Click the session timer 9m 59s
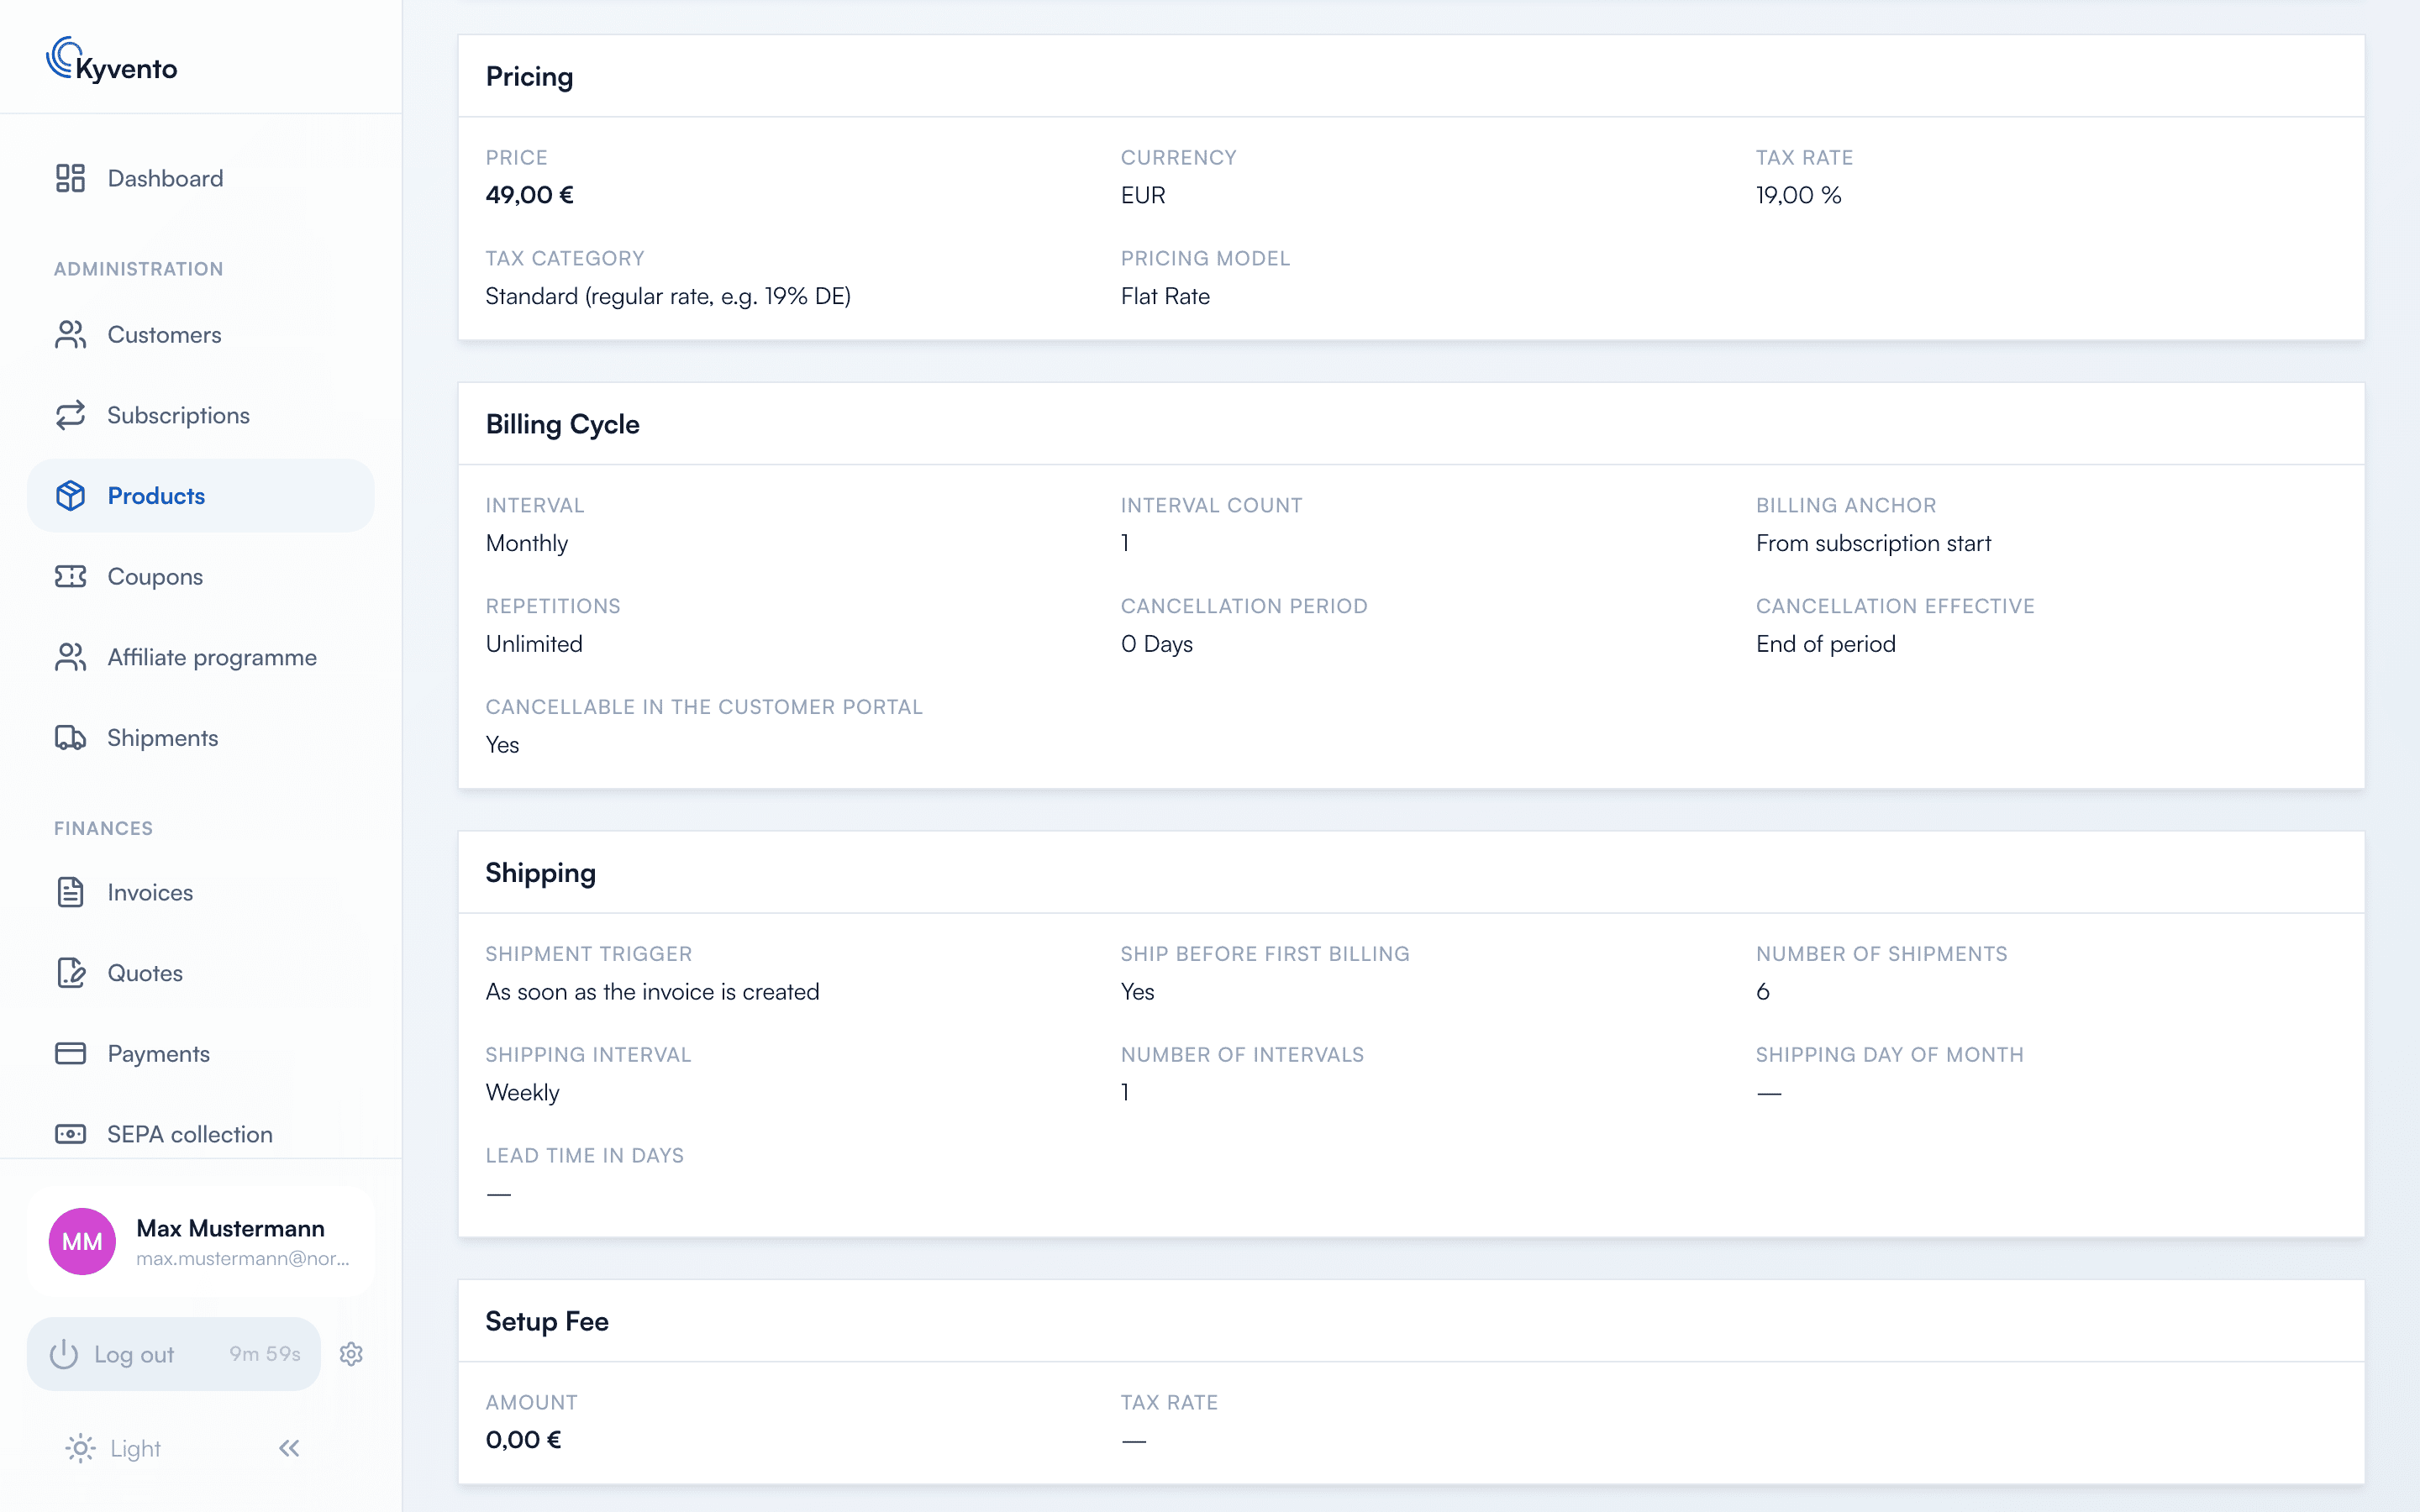The width and height of the screenshot is (2420, 1512). tap(265, 1353)
